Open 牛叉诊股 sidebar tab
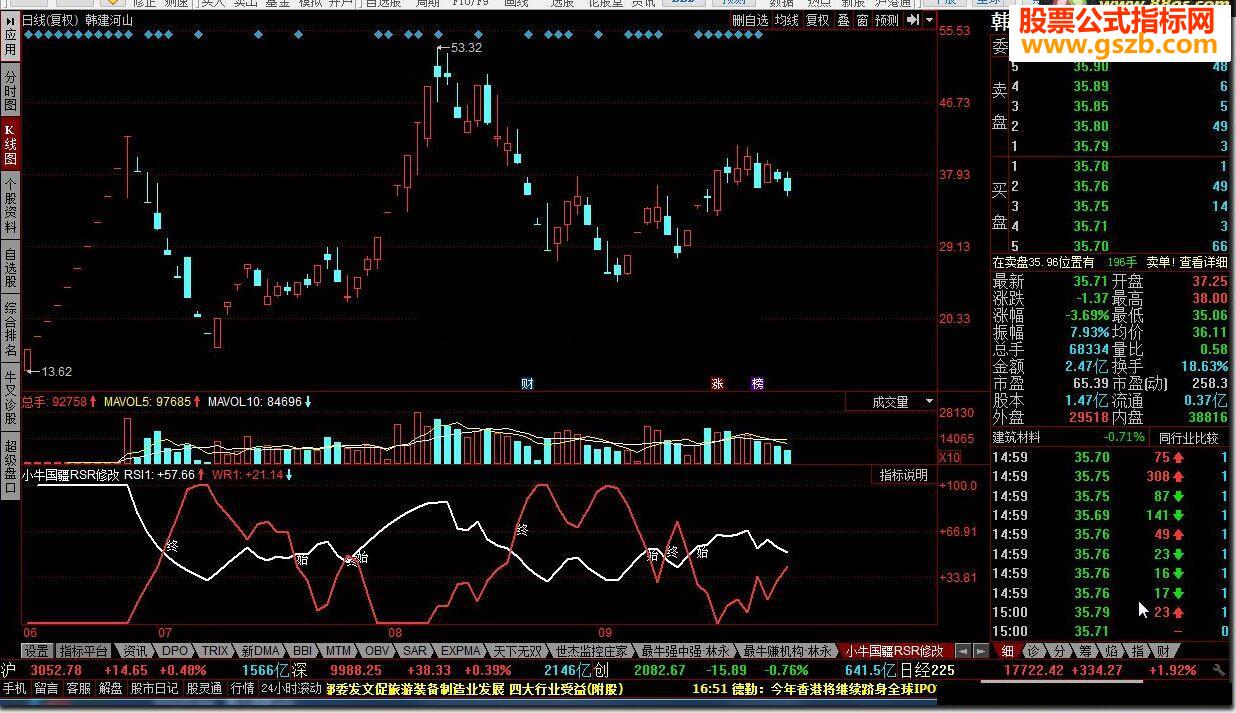 10,397
